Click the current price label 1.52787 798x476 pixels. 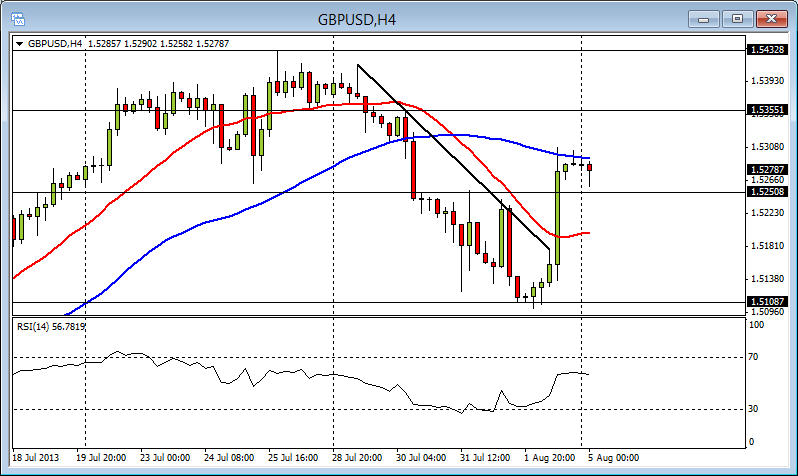pyautogui.click(x=768, y=170)
